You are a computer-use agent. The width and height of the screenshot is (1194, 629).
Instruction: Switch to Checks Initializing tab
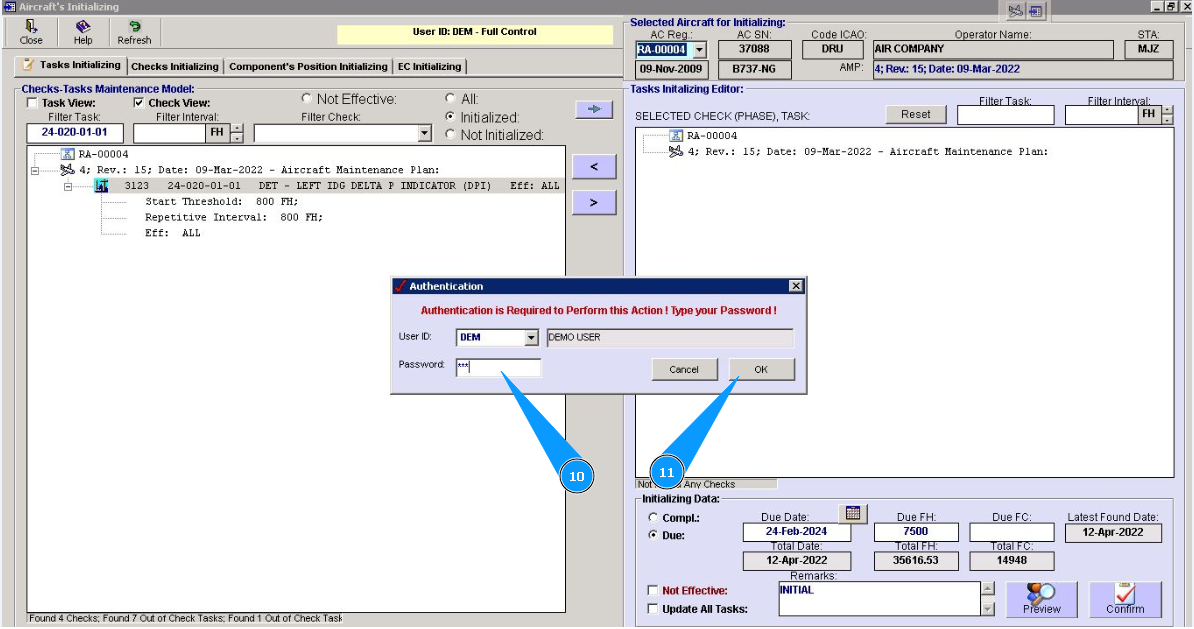click(175, 66)
